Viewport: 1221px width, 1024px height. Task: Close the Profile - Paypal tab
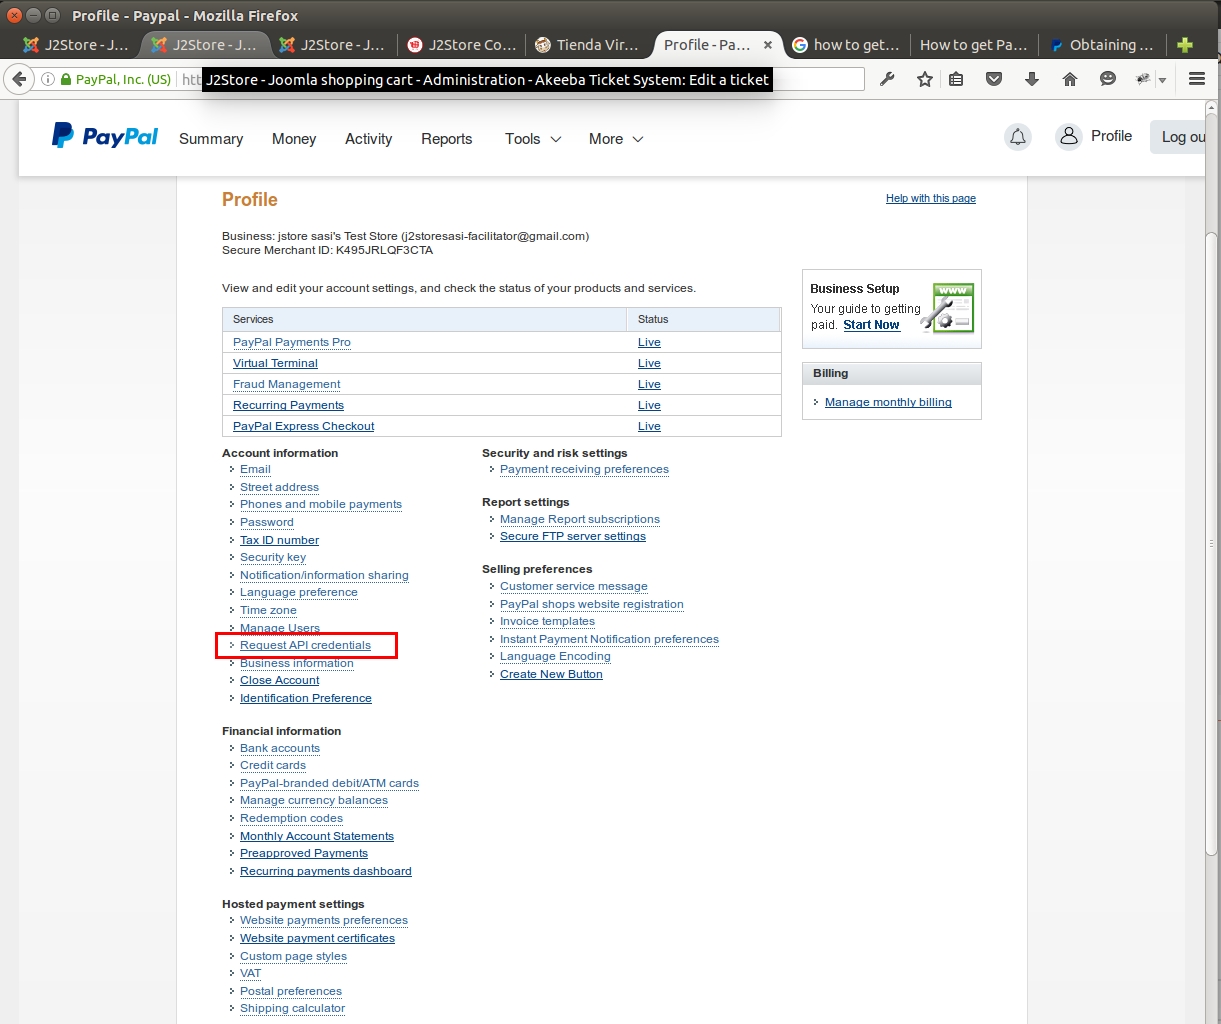tap(768, 45)
